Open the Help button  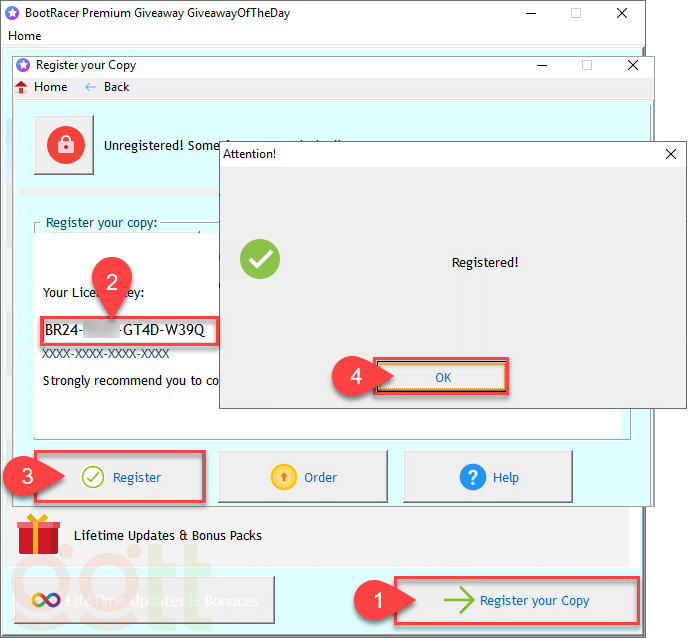coord(488,477)
